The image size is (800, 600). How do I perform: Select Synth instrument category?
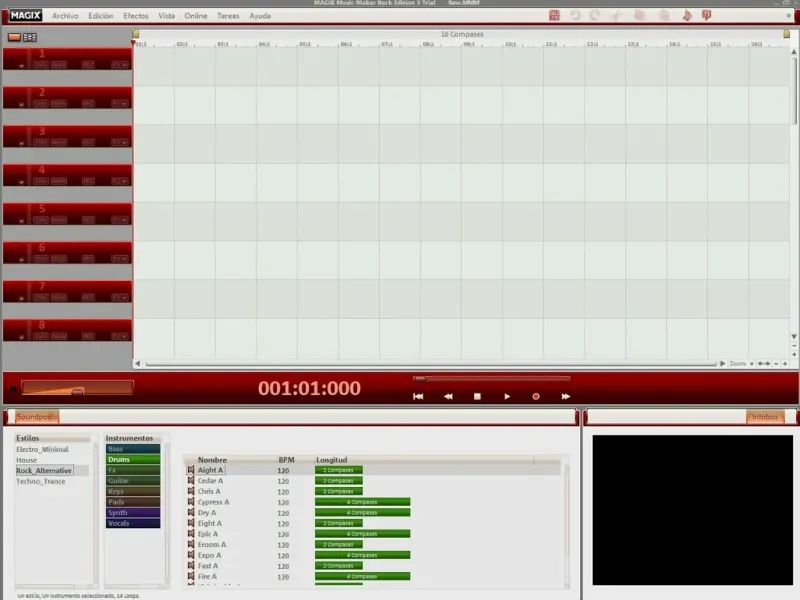pos(133,513)
